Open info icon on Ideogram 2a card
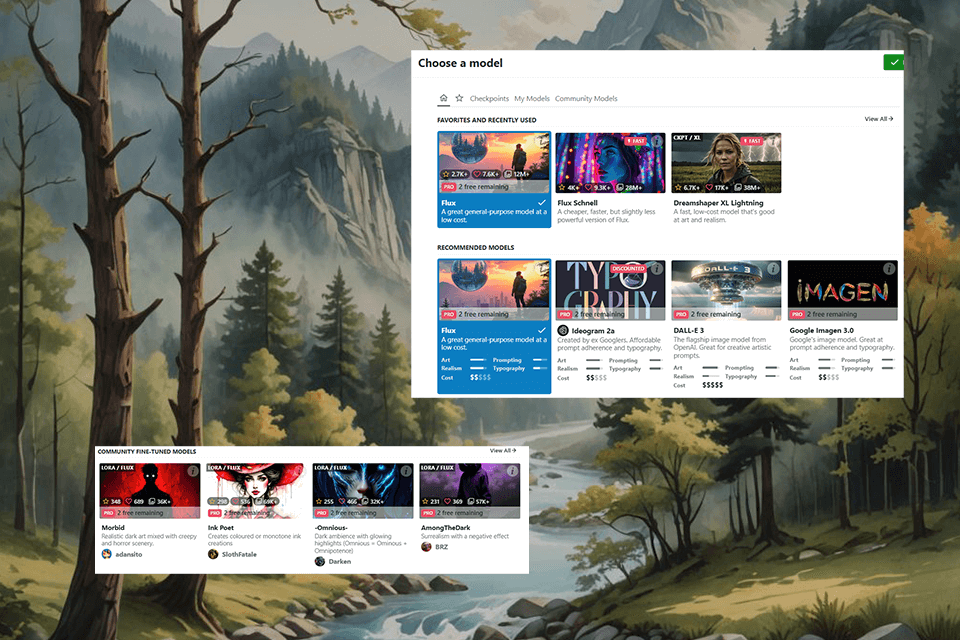The image size is (960, 640). 657,268
